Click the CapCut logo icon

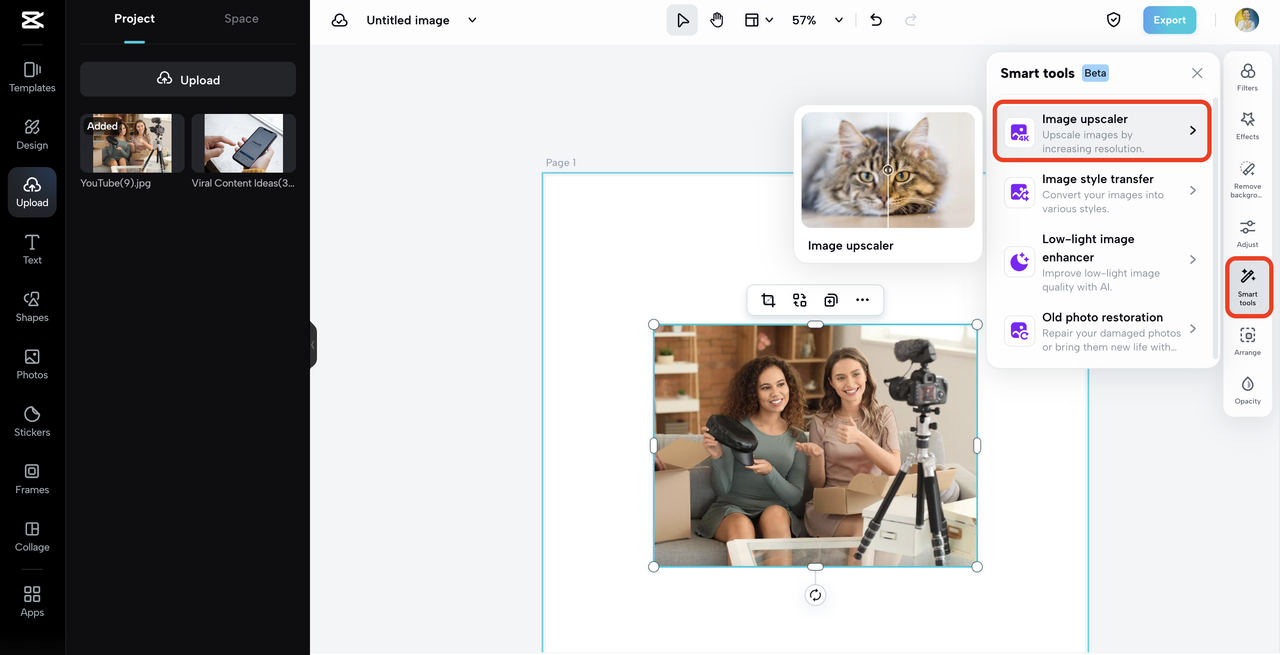(32, 21)
